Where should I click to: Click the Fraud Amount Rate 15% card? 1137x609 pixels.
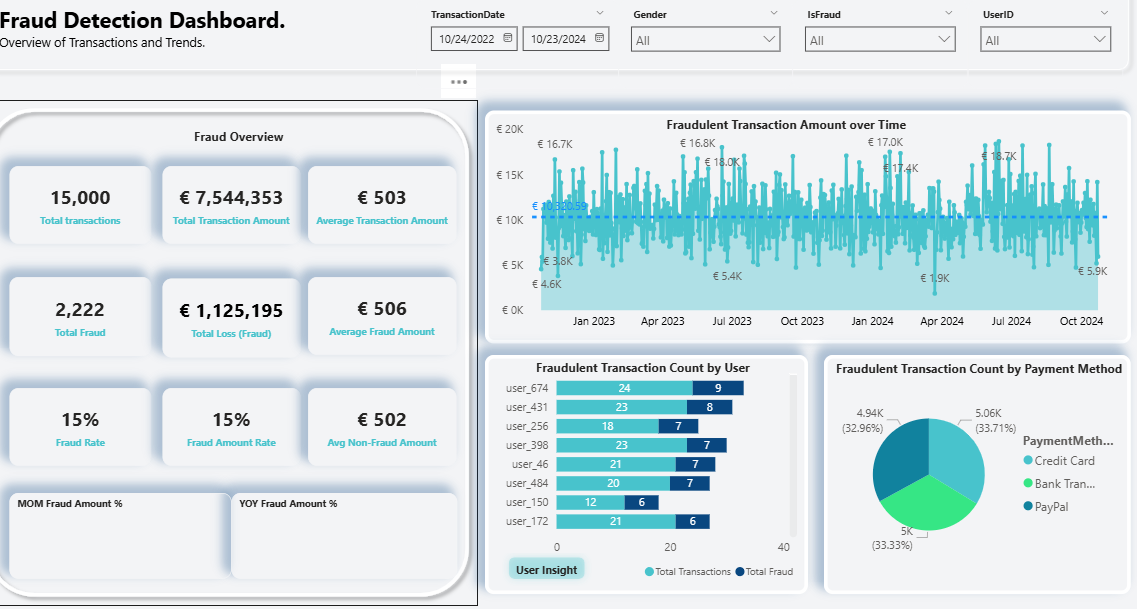tap(231, 427)
